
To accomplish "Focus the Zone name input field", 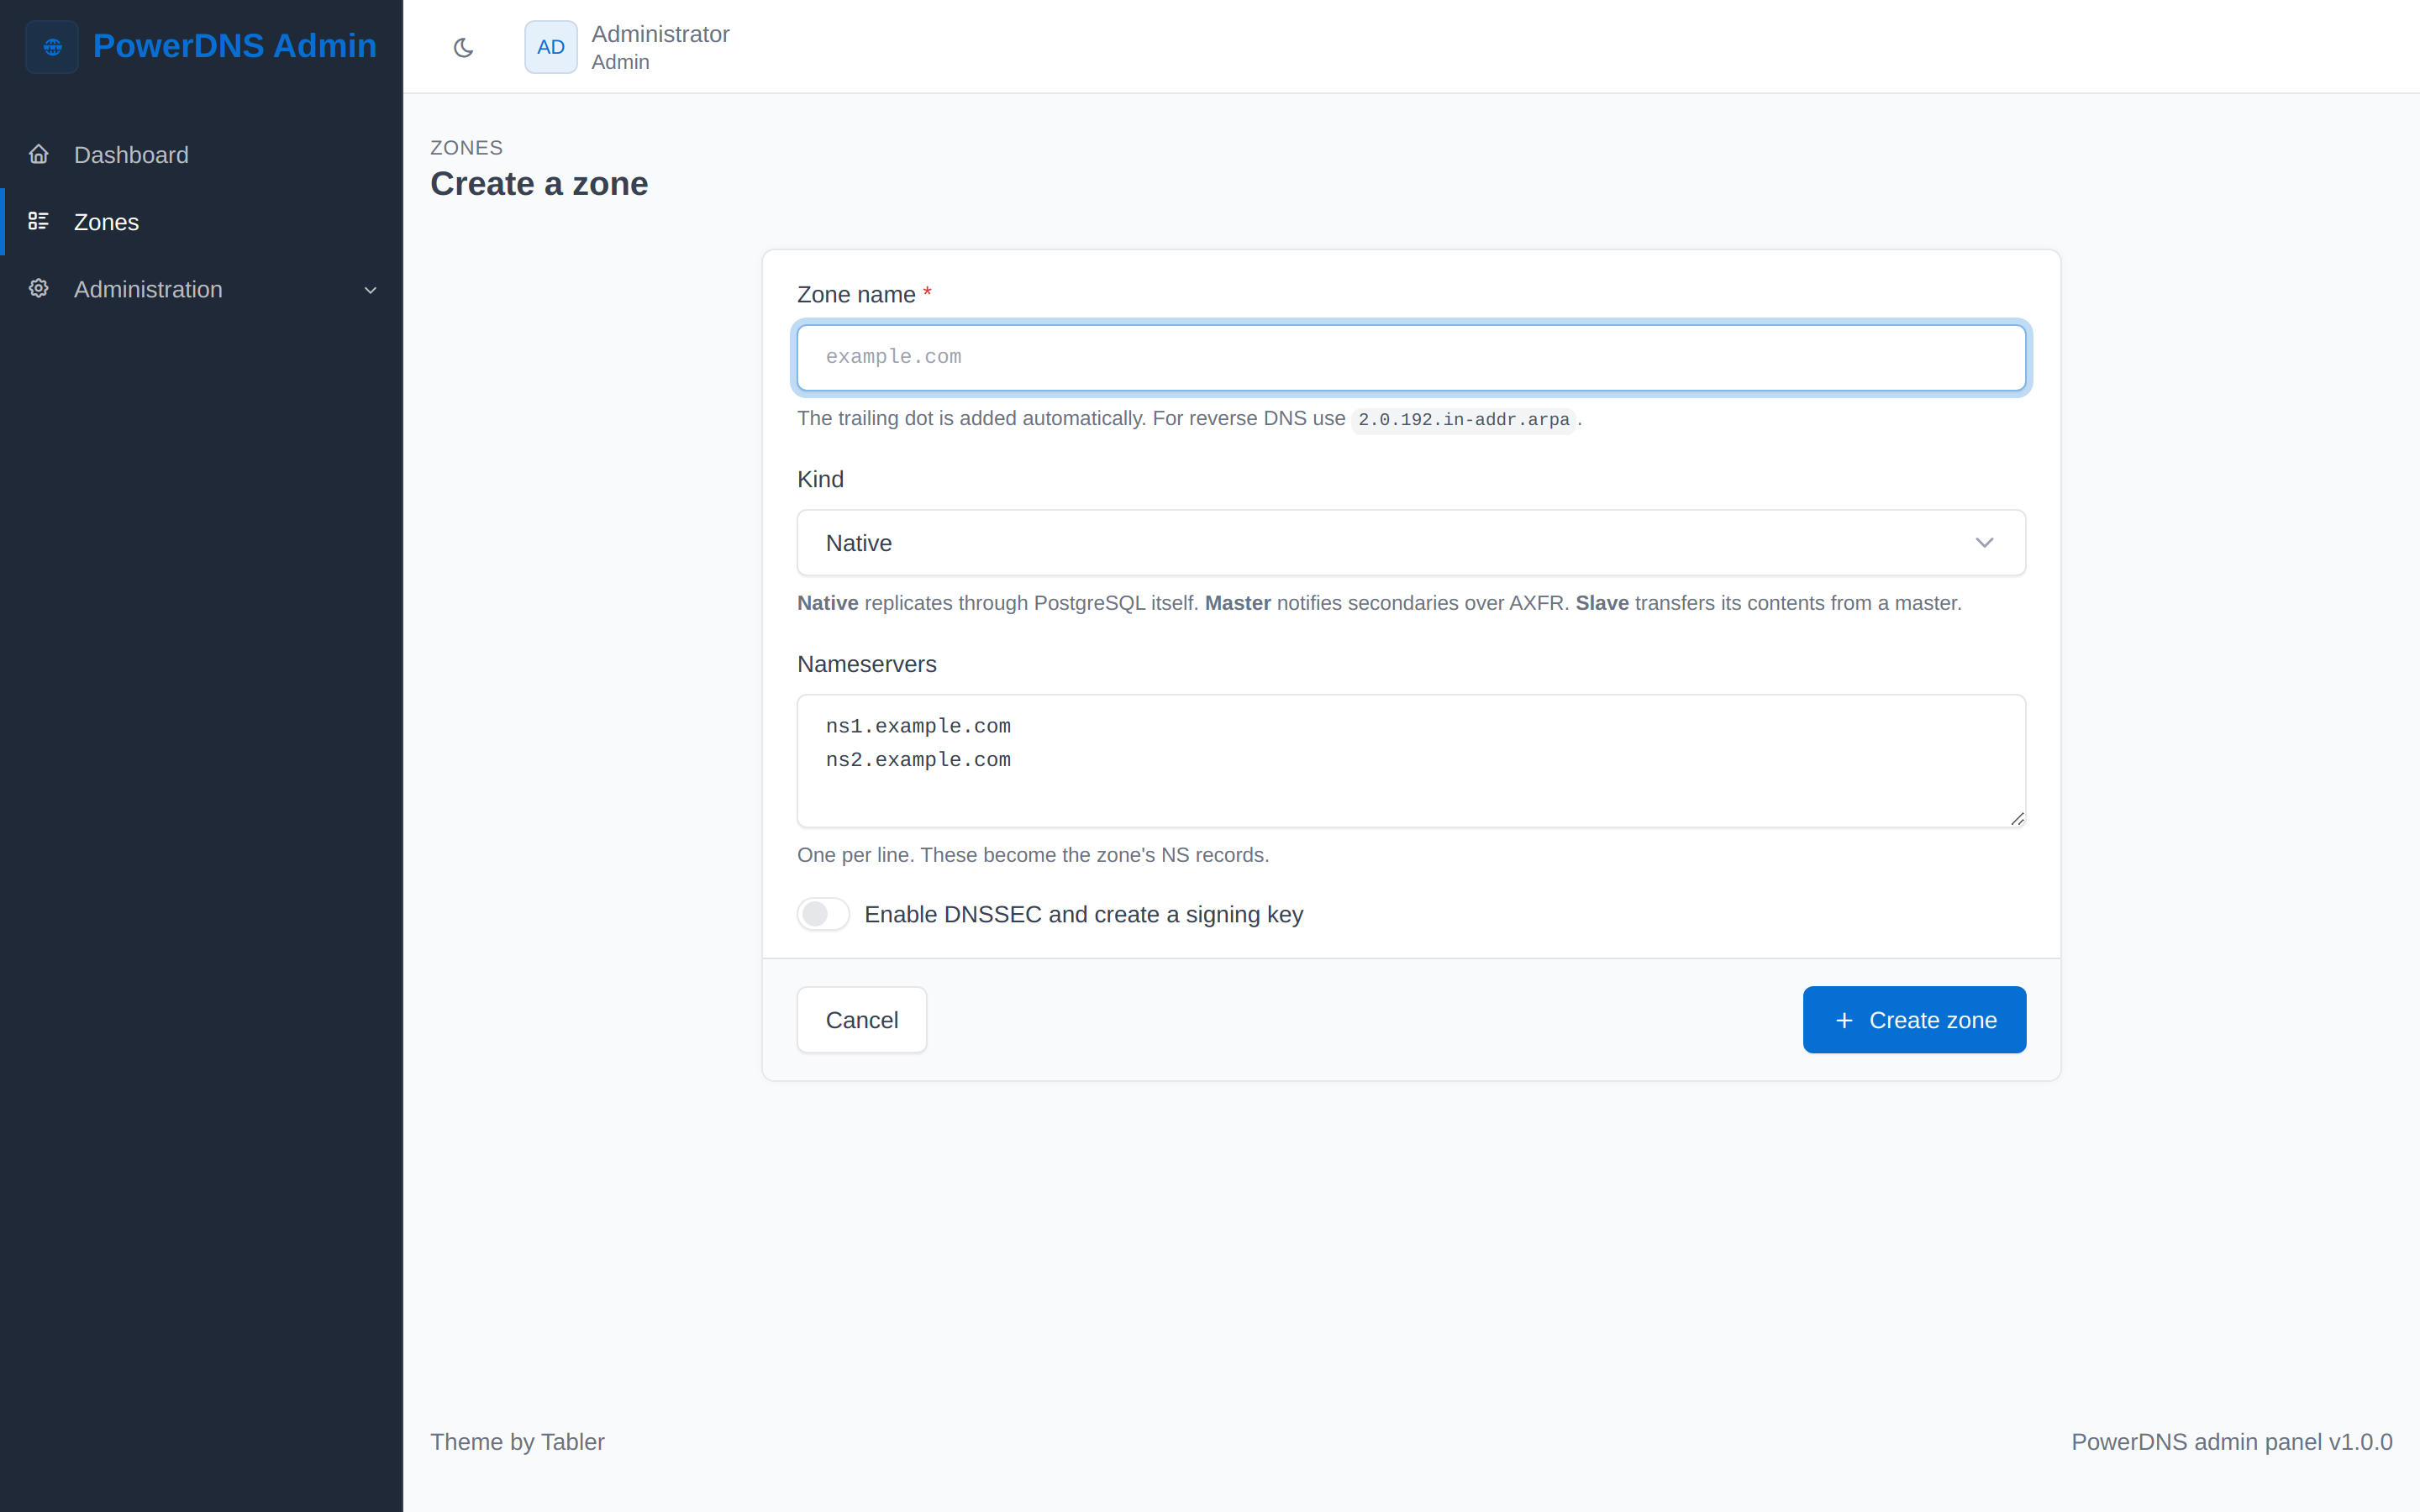I will click(x=1411, y=358).
